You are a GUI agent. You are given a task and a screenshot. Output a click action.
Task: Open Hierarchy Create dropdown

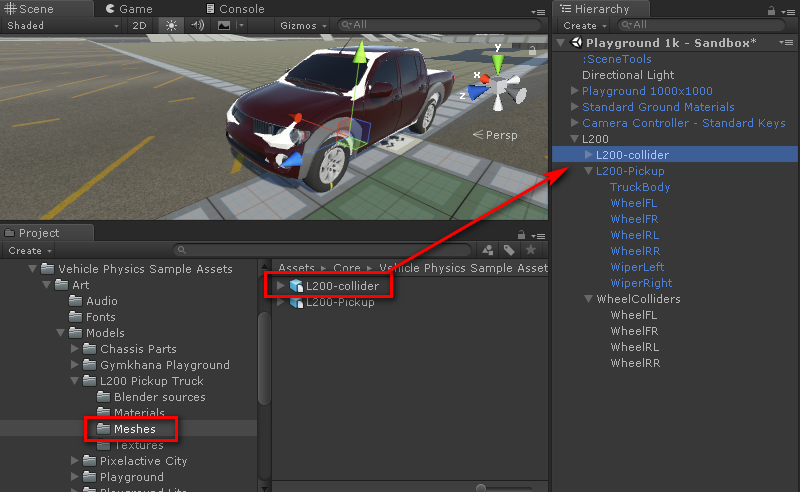pyautogui.click(x=584, y=26)
